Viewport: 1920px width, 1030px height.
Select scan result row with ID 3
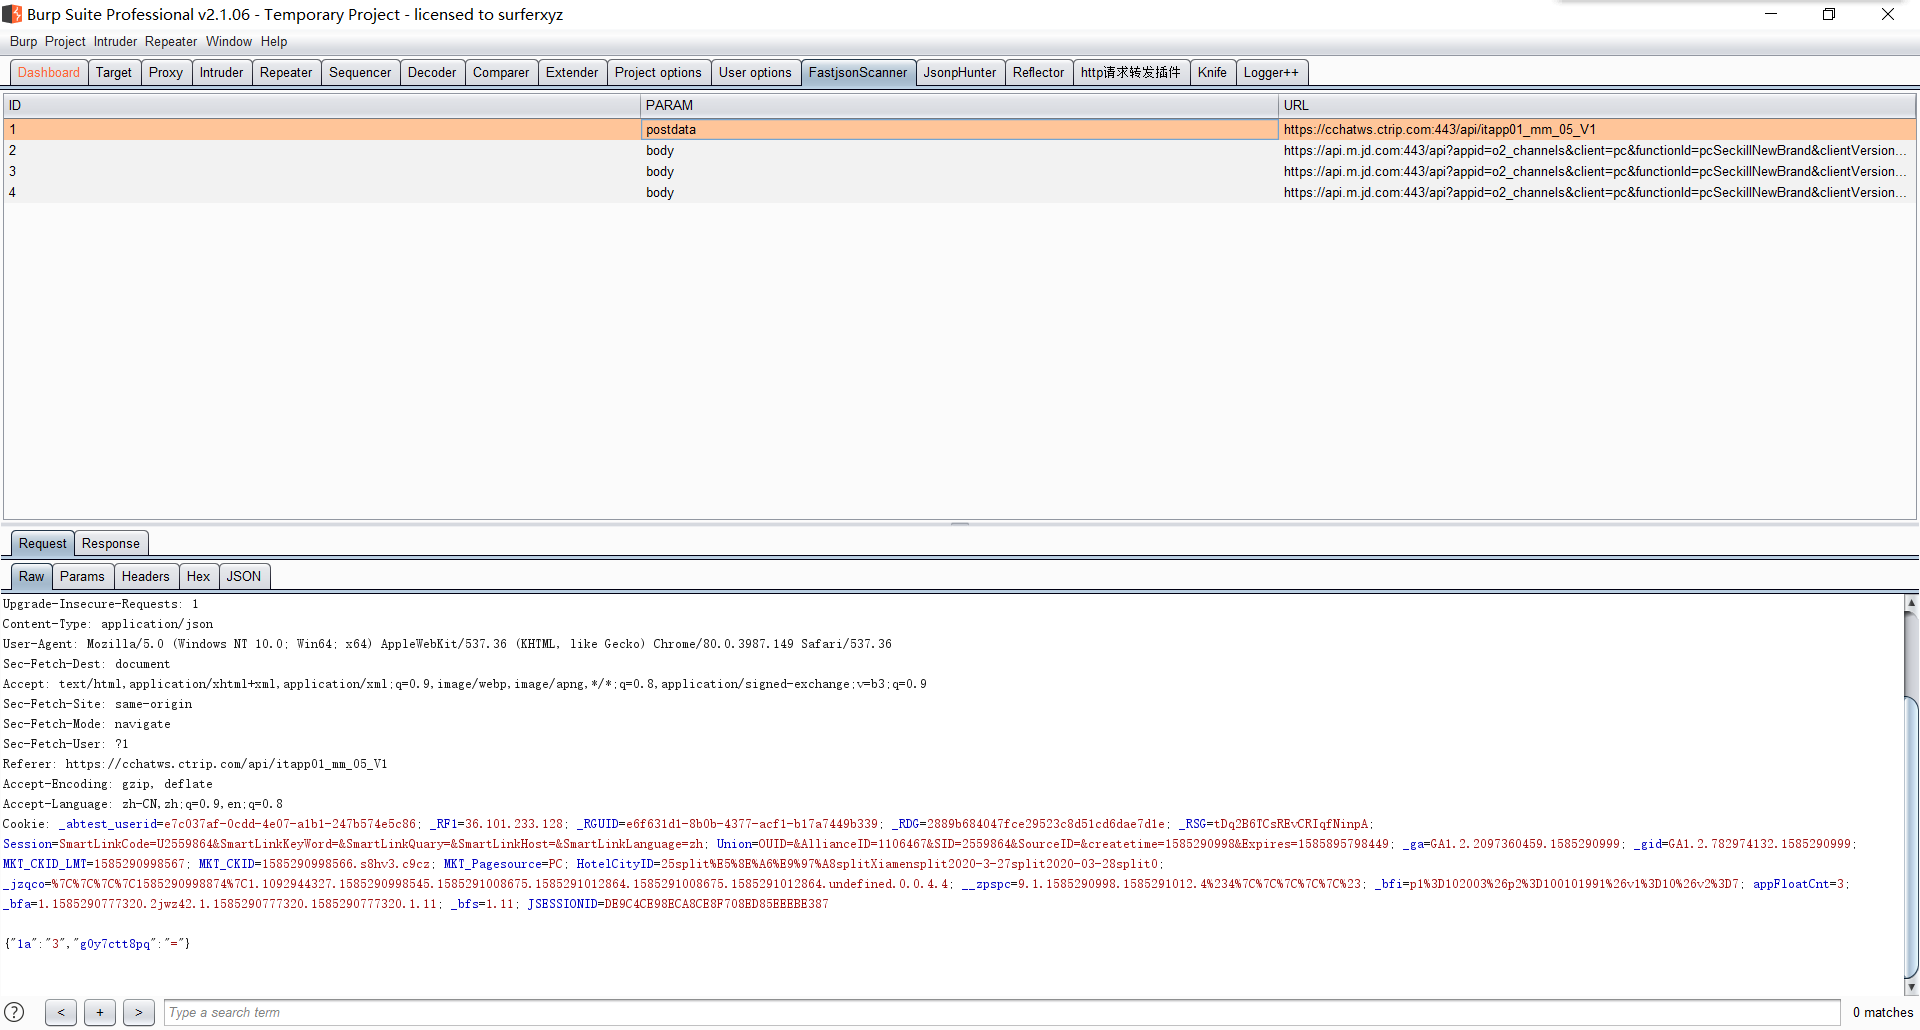click(960, 171)
